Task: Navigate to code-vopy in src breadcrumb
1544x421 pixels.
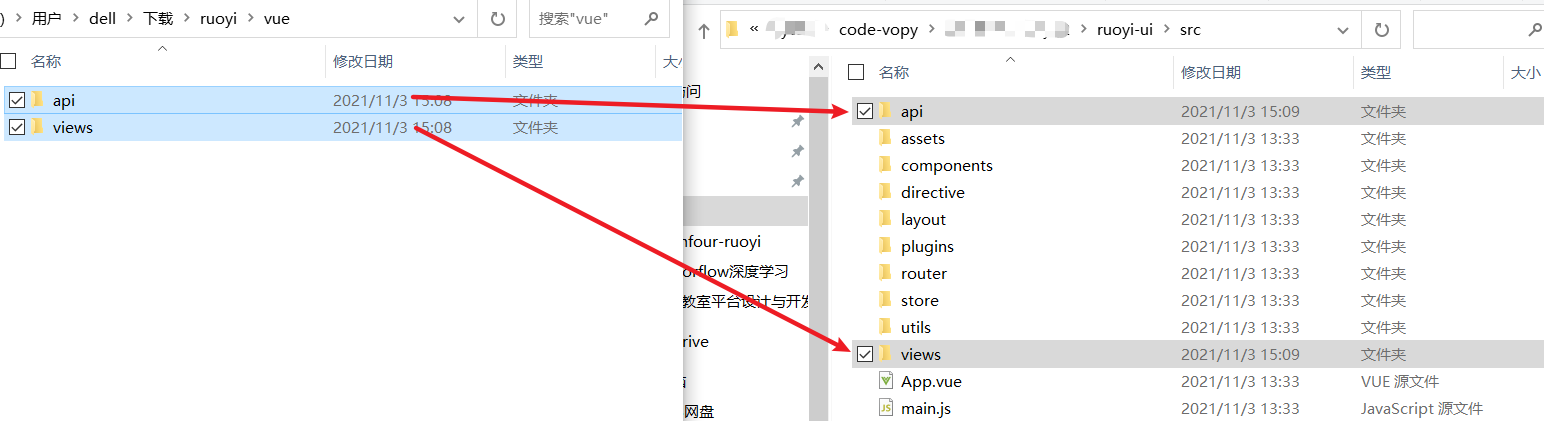Action: [878, 30]
